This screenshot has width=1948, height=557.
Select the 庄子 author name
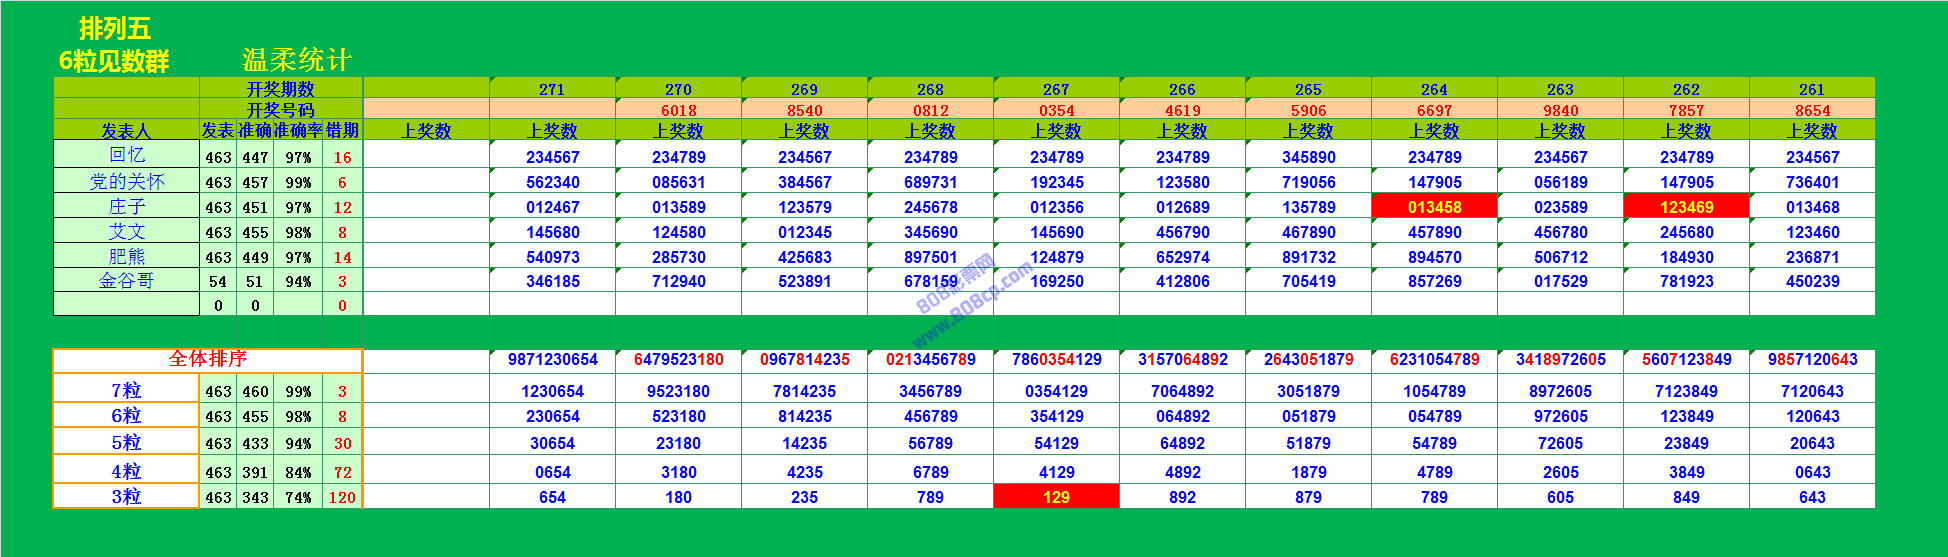coord(126,206)
